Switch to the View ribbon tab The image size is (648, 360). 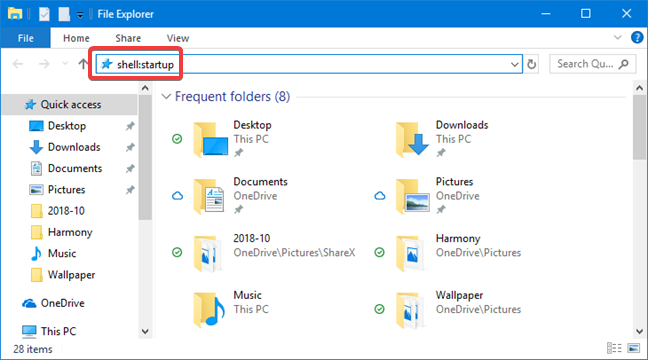point(178,38)
